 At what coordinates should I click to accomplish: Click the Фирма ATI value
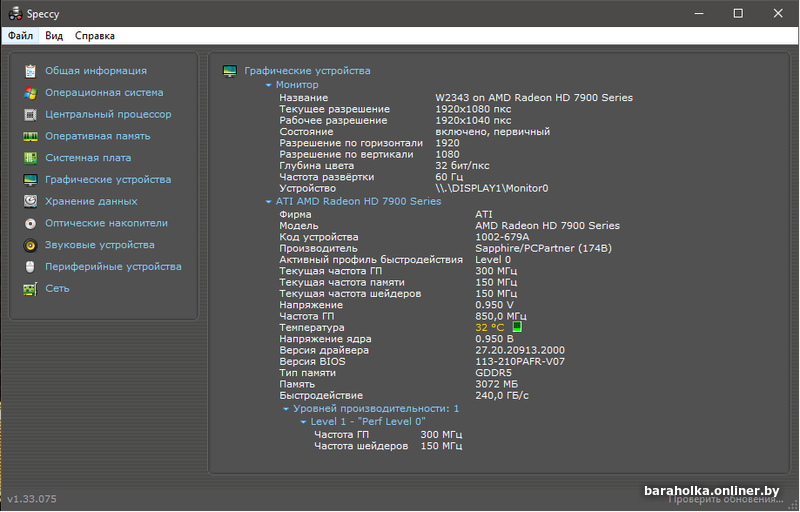pyautogui.click(x=484, y=215)
